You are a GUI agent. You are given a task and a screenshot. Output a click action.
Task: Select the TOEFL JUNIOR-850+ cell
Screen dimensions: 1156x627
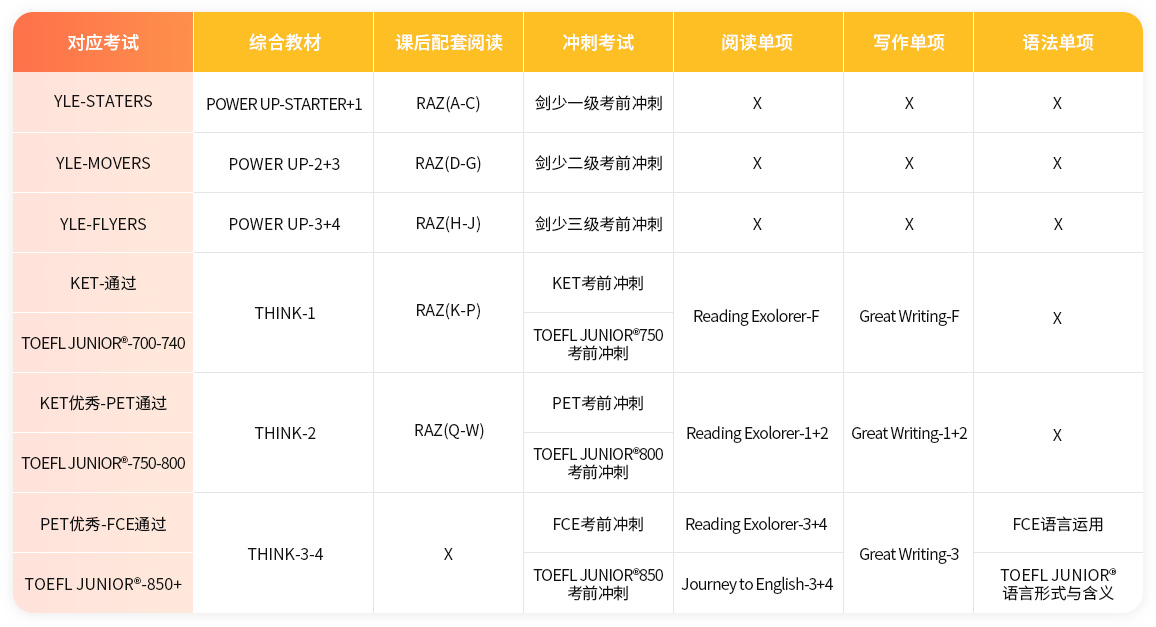(103, 583)
